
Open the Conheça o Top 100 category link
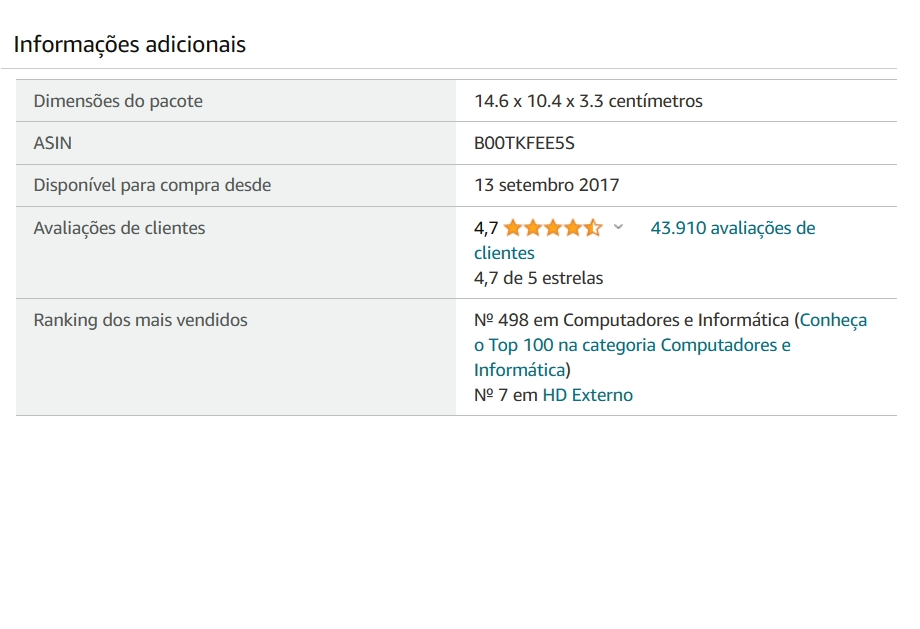[x=670, y=345]
